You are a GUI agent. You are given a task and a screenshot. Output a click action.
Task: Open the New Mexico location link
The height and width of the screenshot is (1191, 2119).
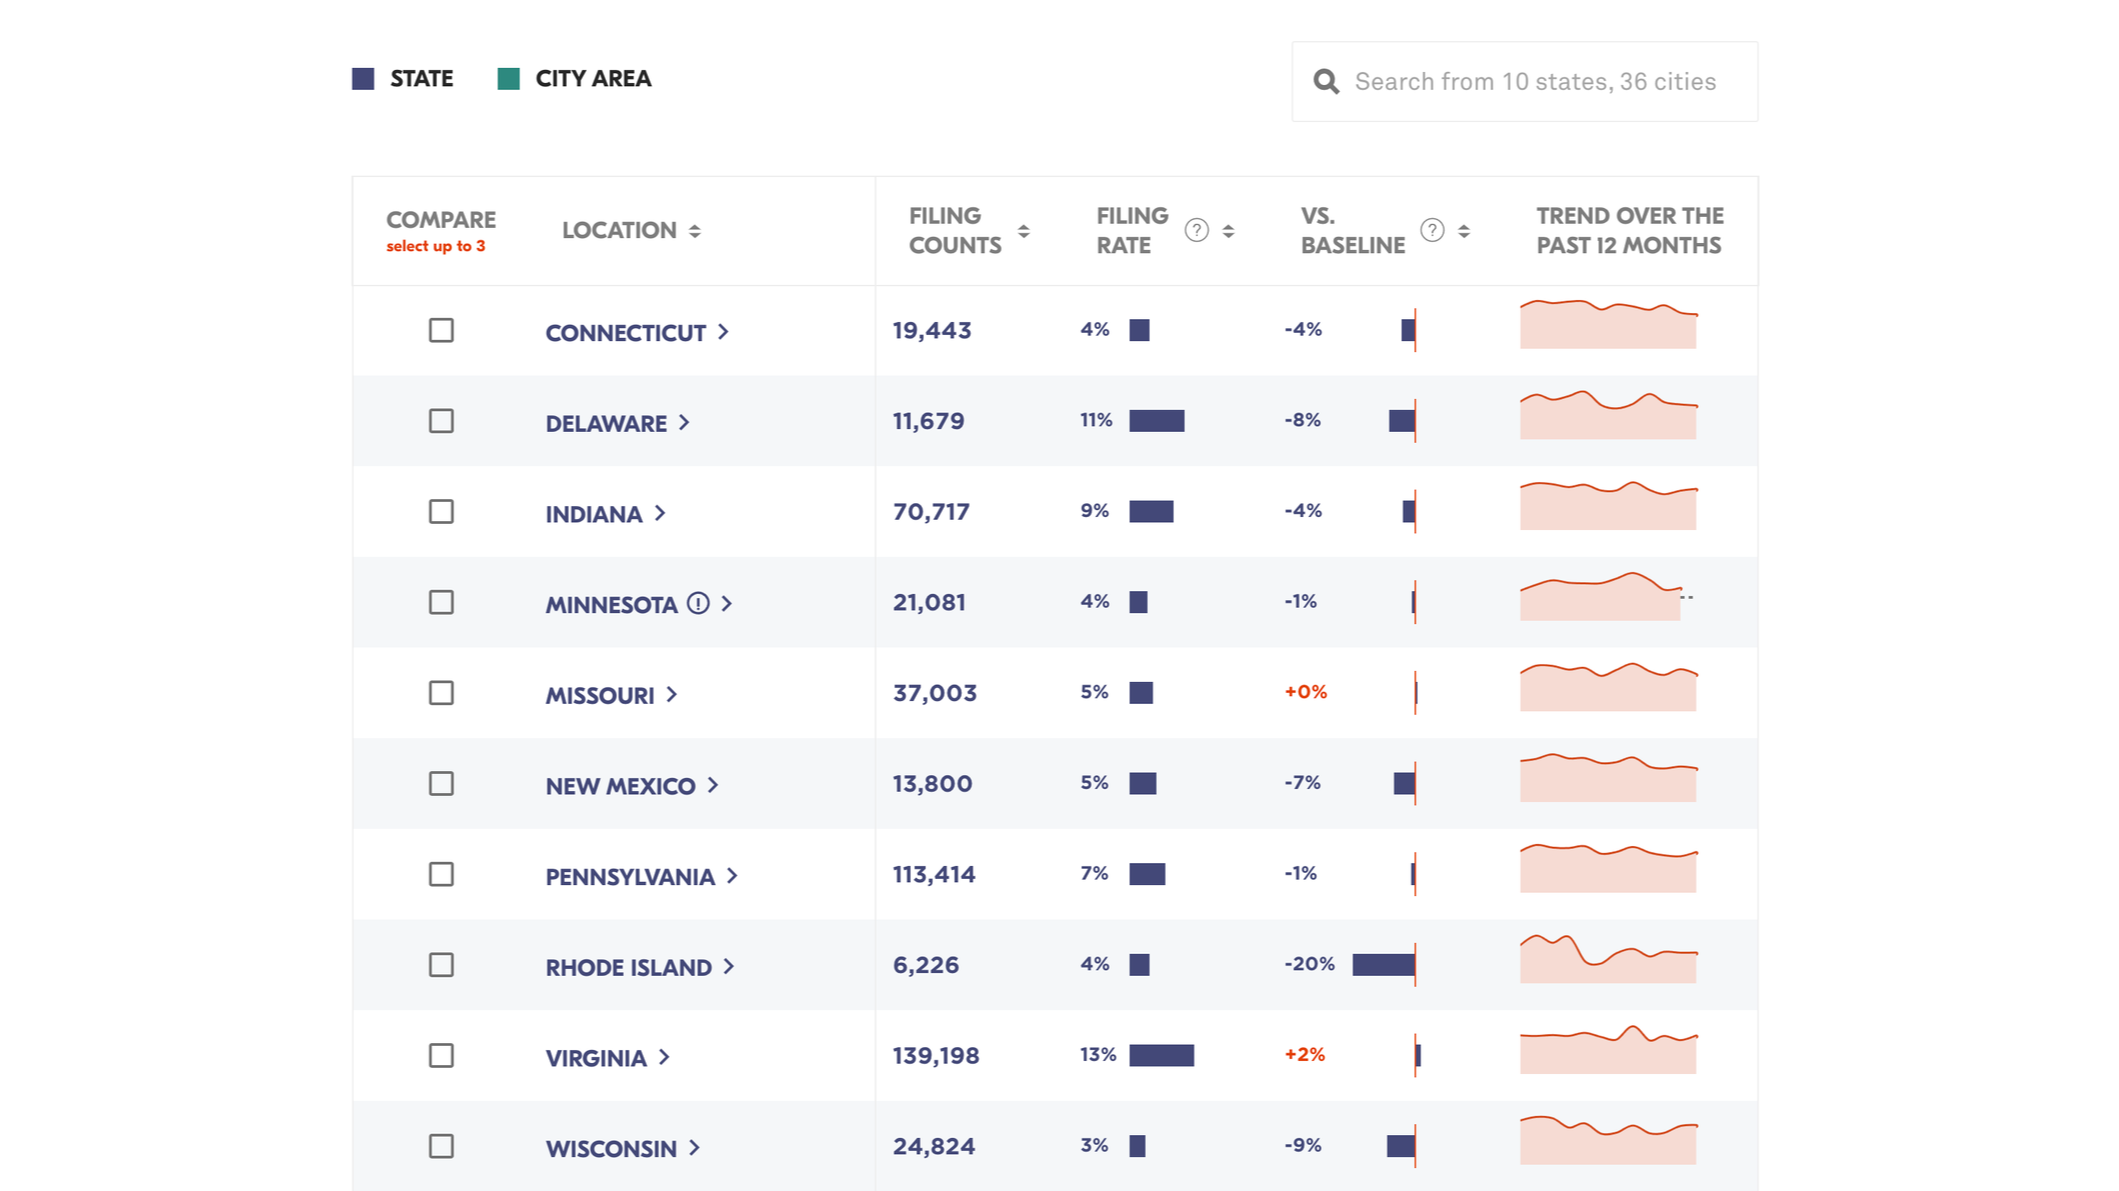tap(620, 786)
